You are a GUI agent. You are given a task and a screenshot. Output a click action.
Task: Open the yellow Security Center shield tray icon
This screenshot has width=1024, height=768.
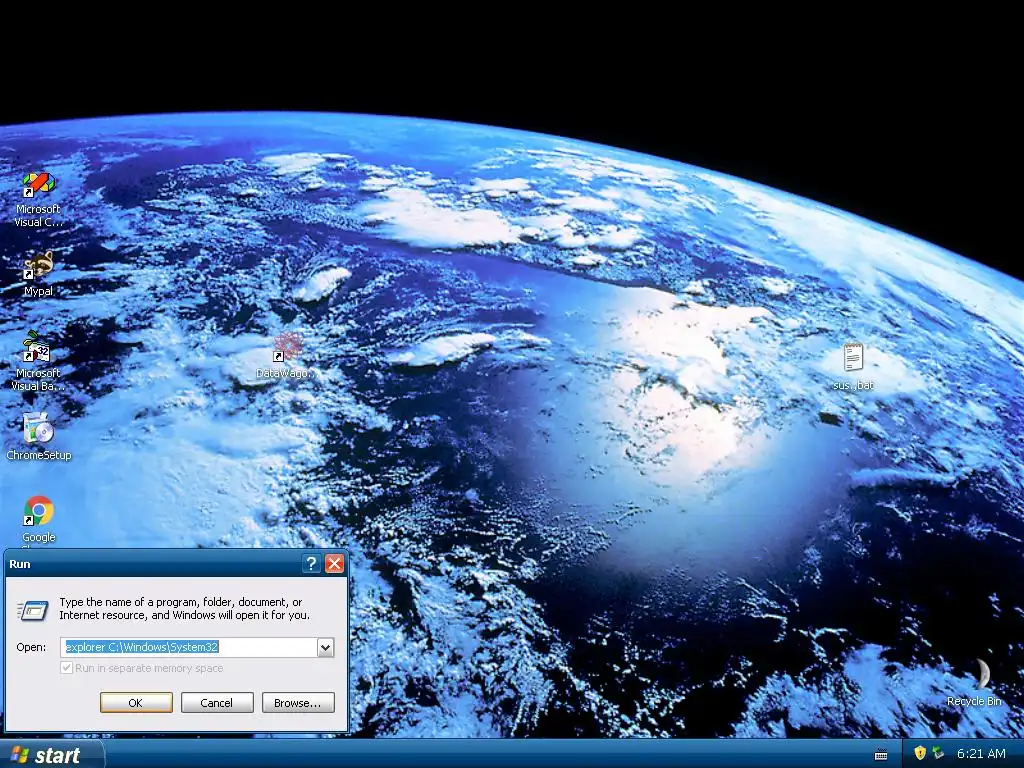pyautogui.click(x=920, y=753)
